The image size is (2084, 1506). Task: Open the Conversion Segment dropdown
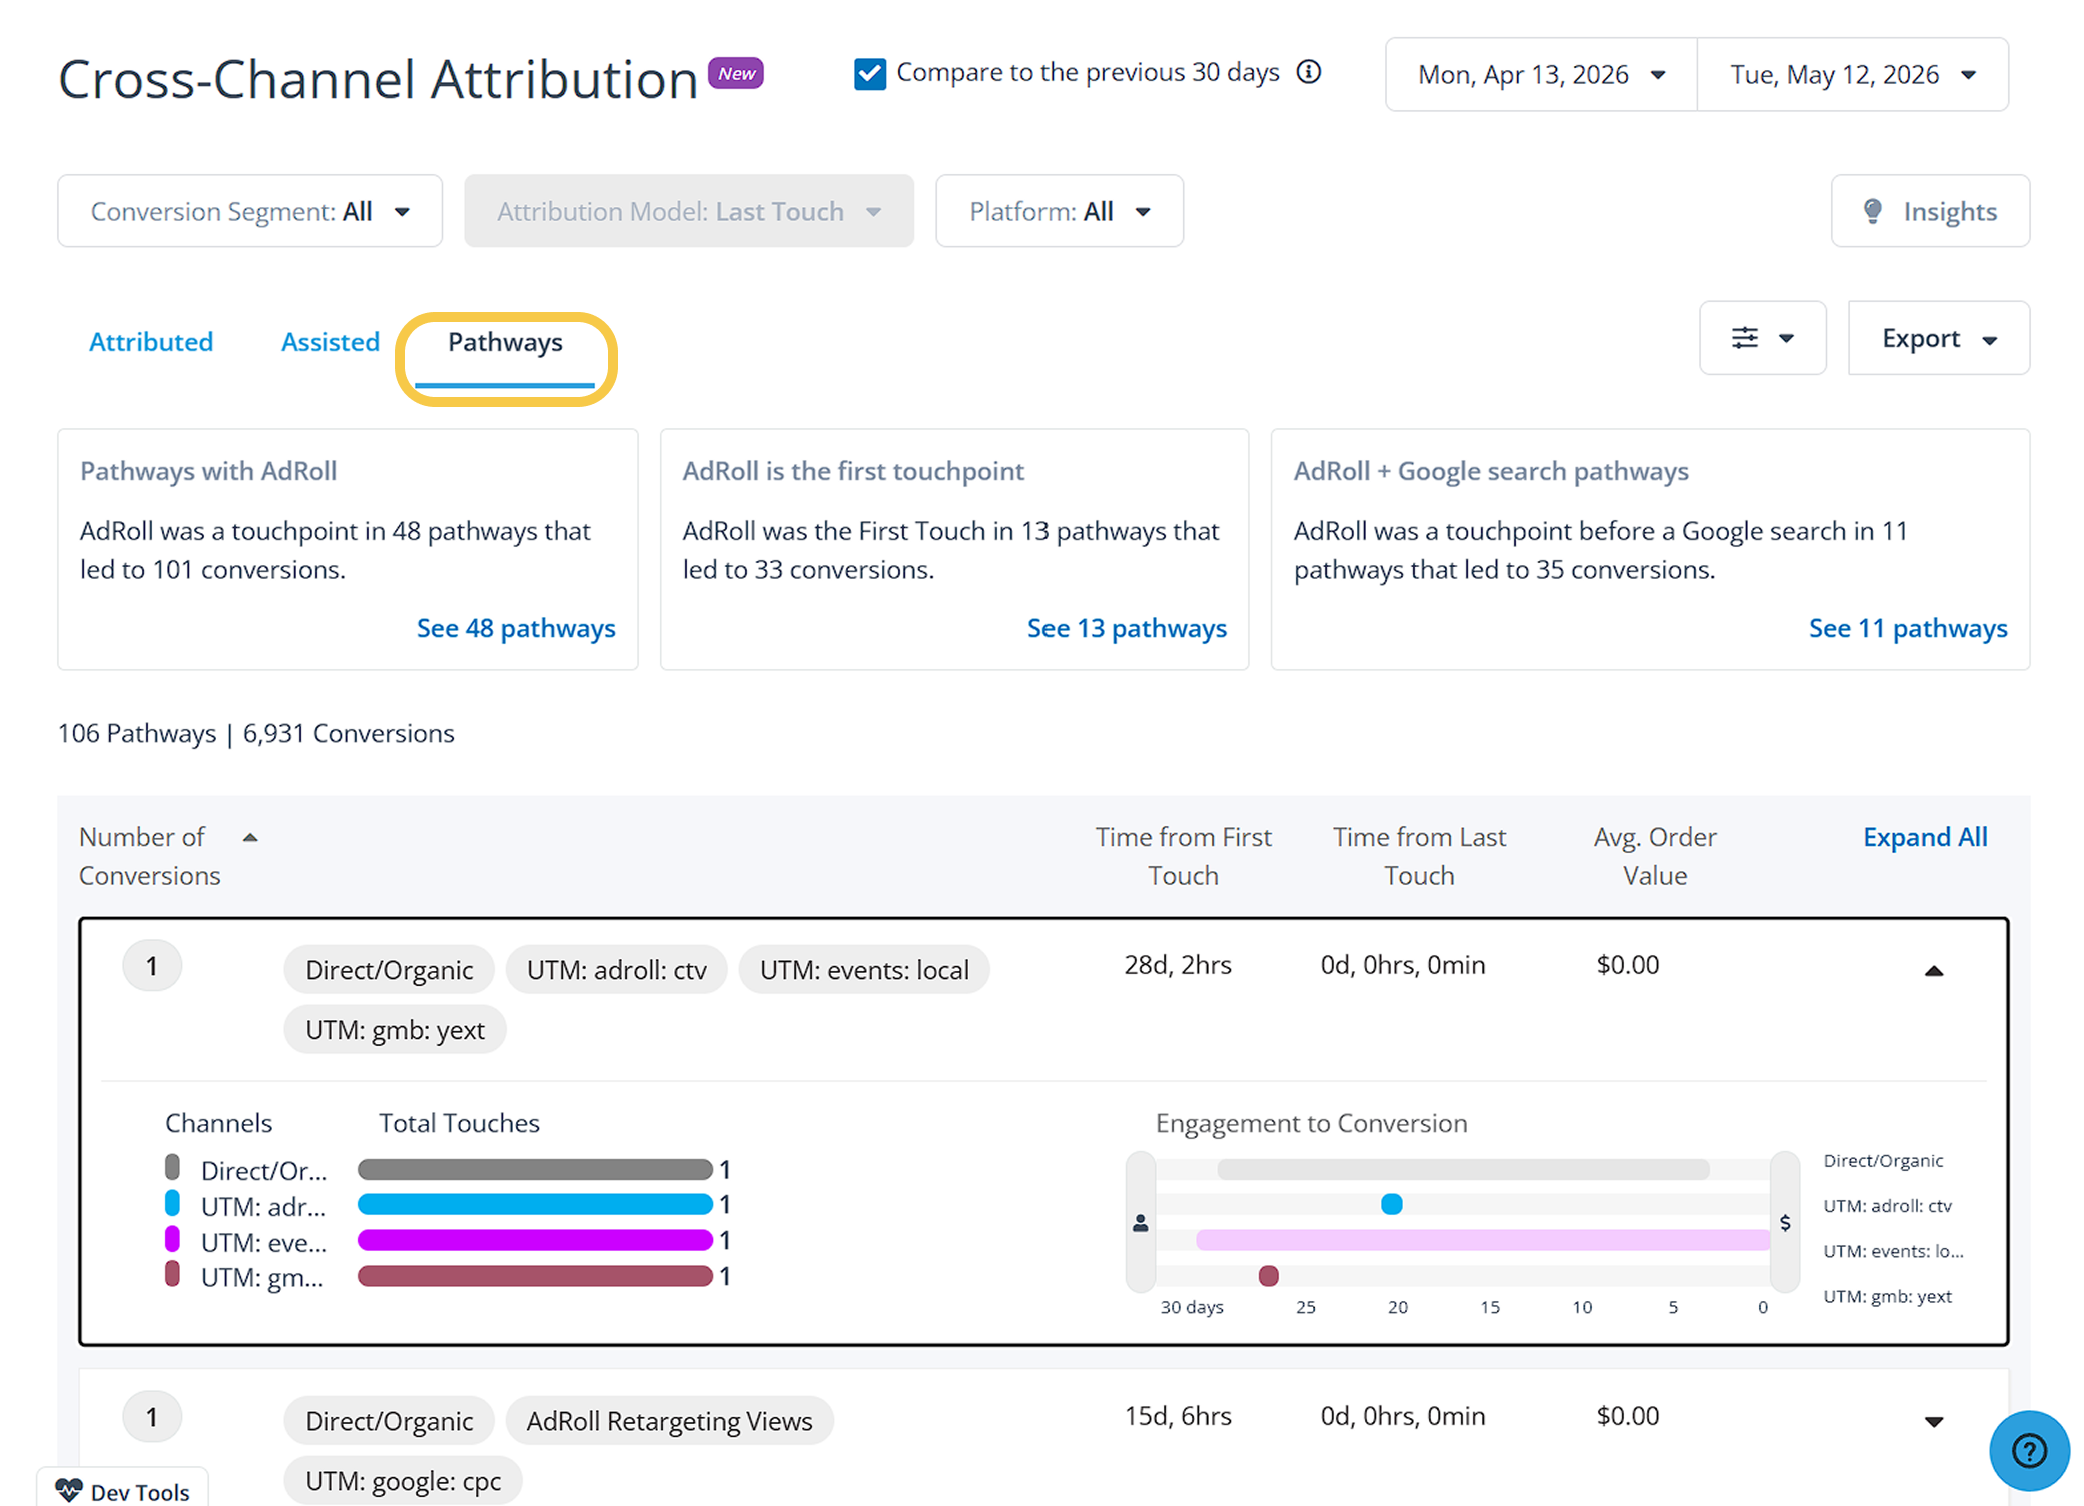pos(250,211)
